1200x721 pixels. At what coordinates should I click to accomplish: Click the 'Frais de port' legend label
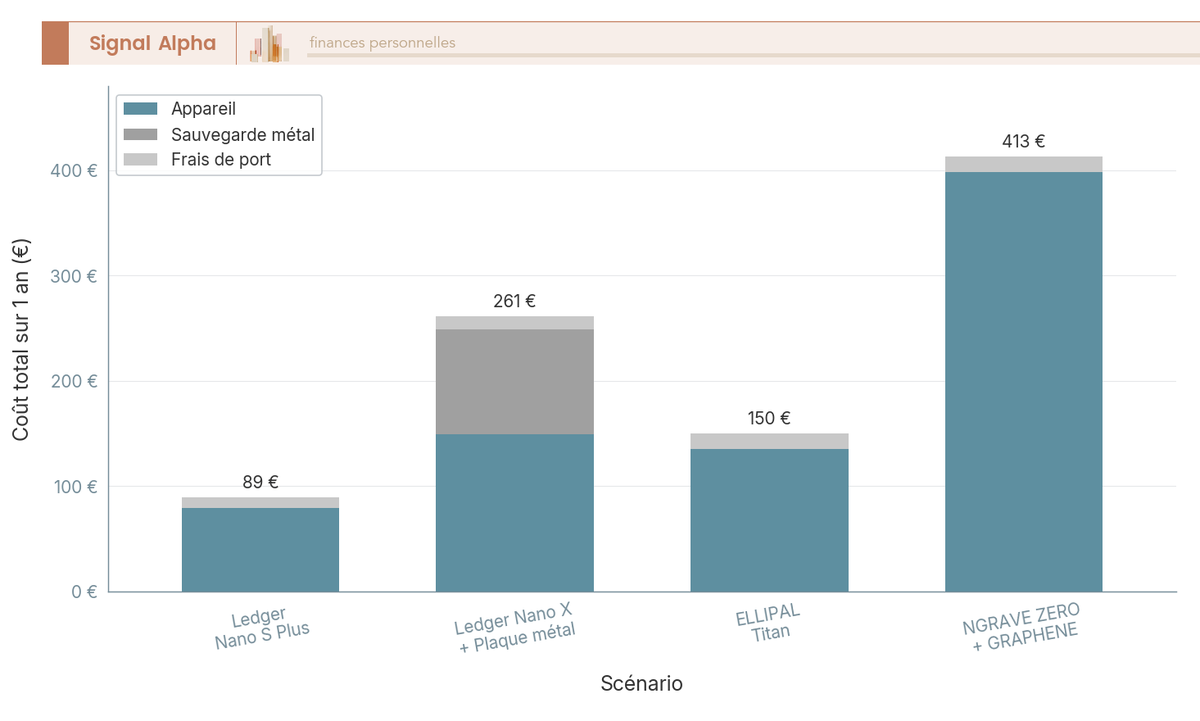click(x=221, y=159)
